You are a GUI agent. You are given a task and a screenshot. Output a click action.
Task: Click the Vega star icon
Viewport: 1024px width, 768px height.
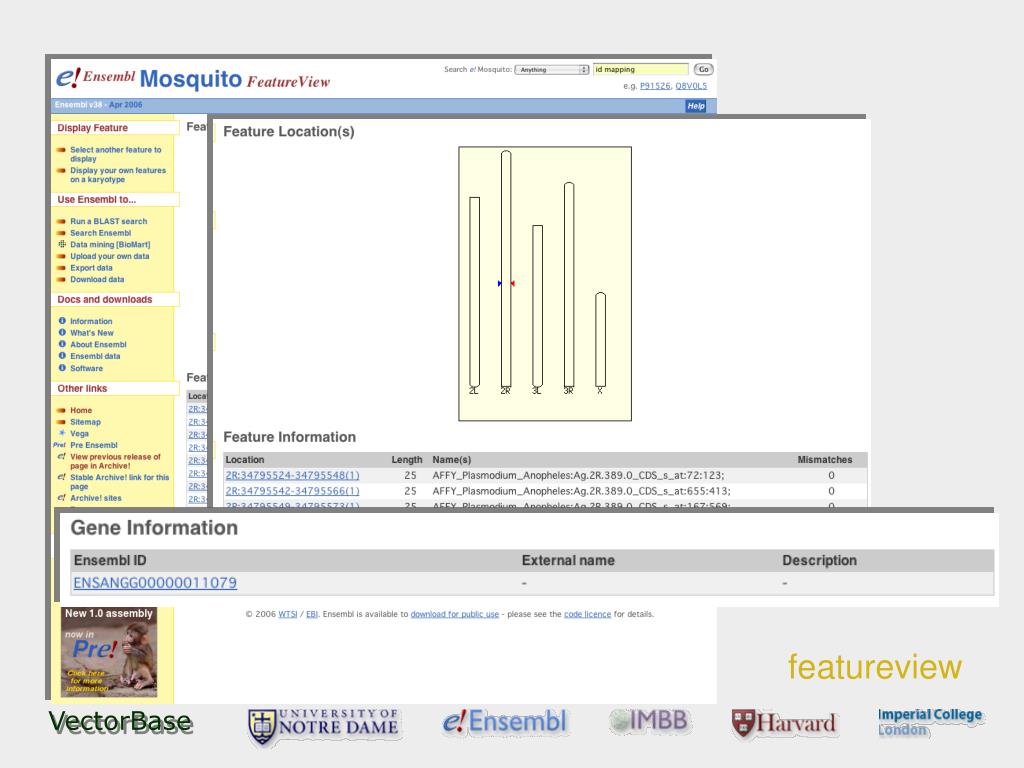62,433
